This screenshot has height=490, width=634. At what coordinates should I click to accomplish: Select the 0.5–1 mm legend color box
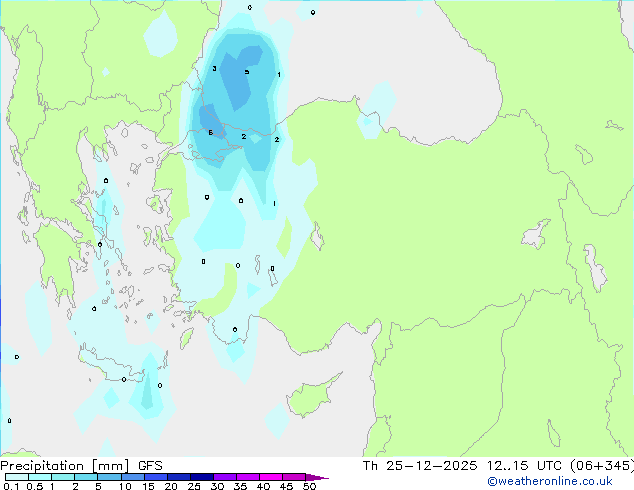click(x=40, y=477)
